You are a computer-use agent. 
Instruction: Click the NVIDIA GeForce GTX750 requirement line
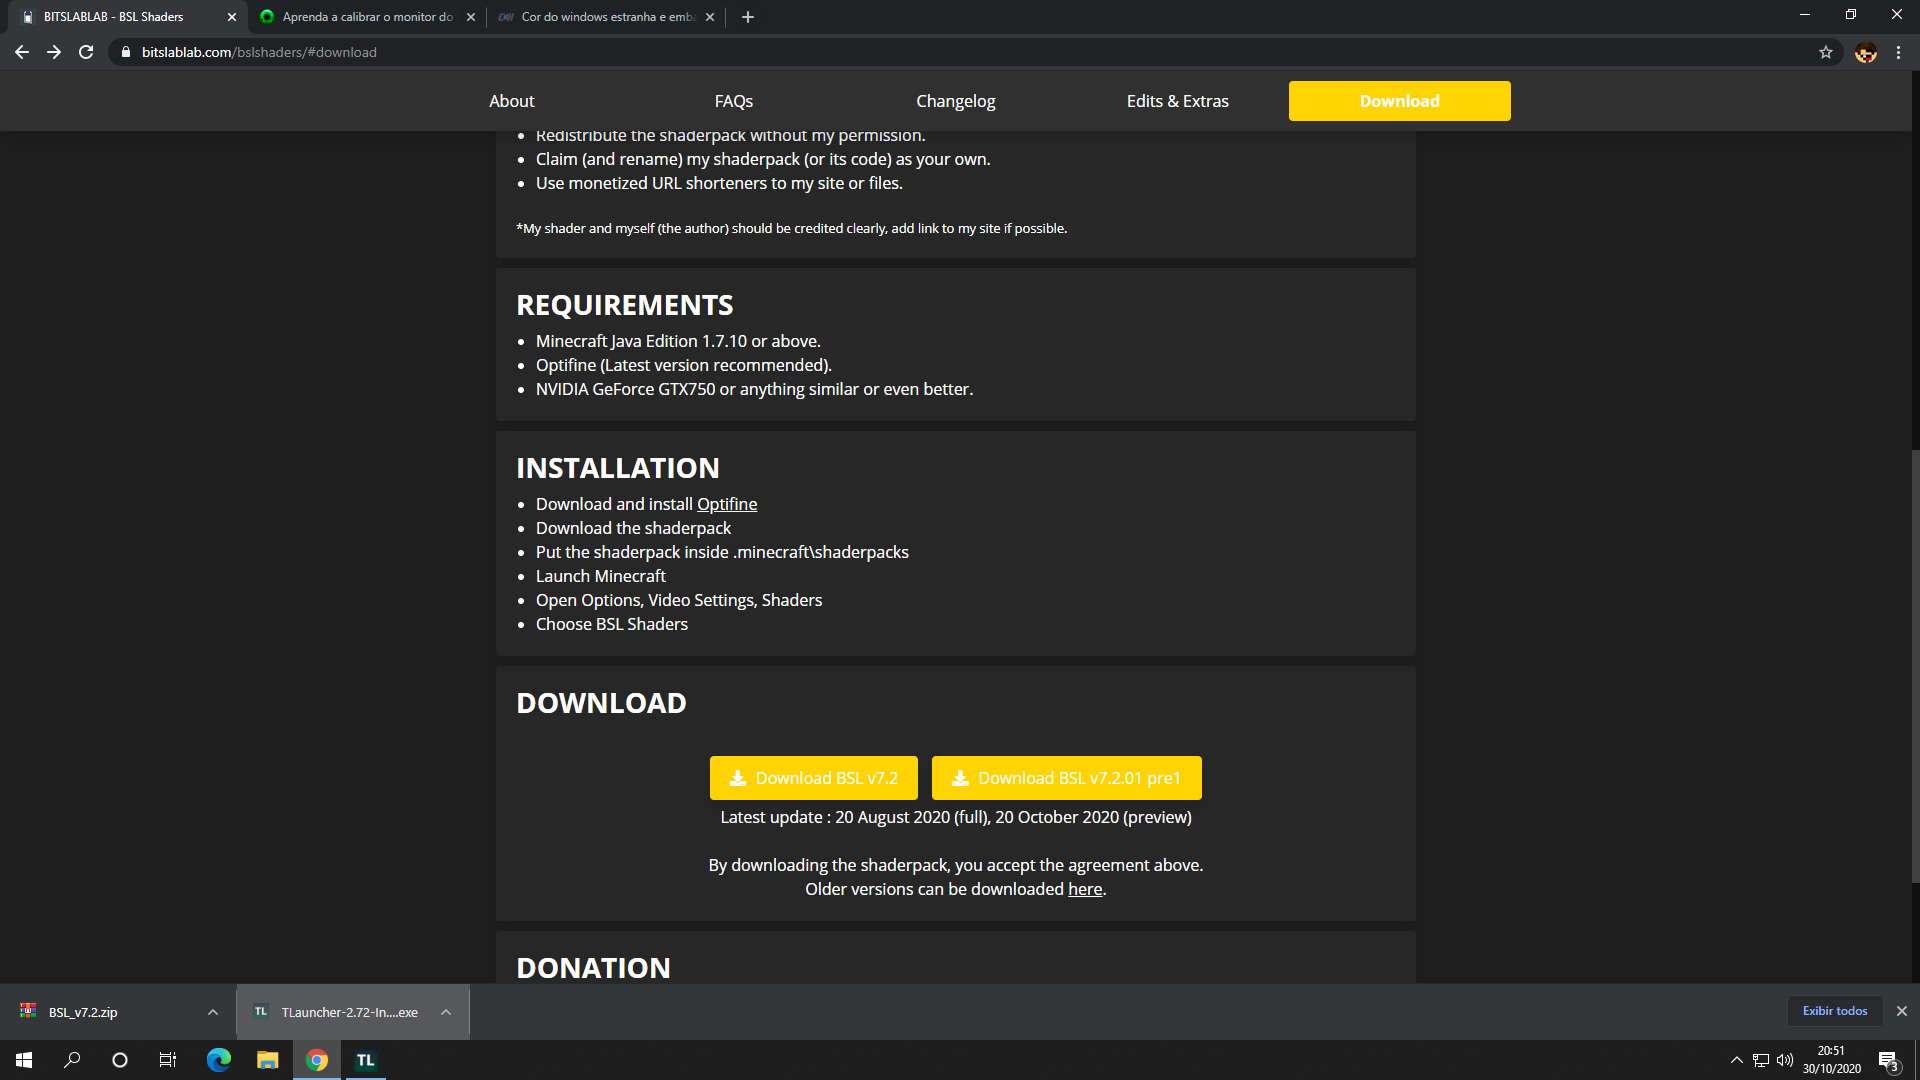pyautogui.click(x=754, y=389)
